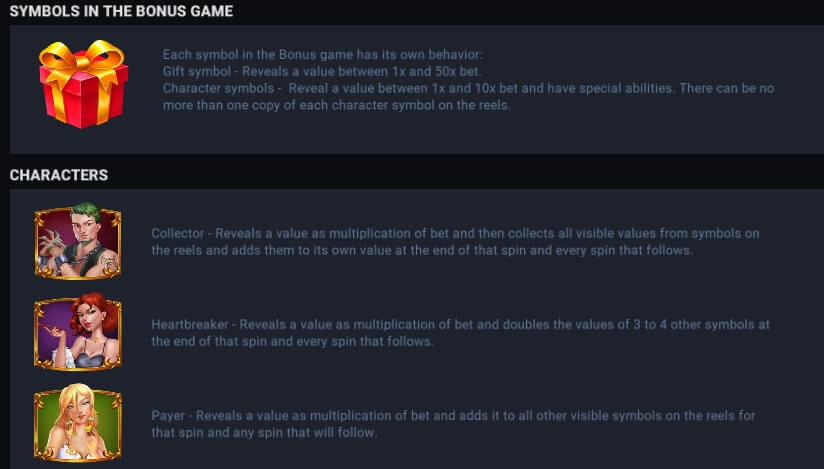
Task: Click the green hair of Collector portrait
Action: pyautogui.click(x=86, y=210)
